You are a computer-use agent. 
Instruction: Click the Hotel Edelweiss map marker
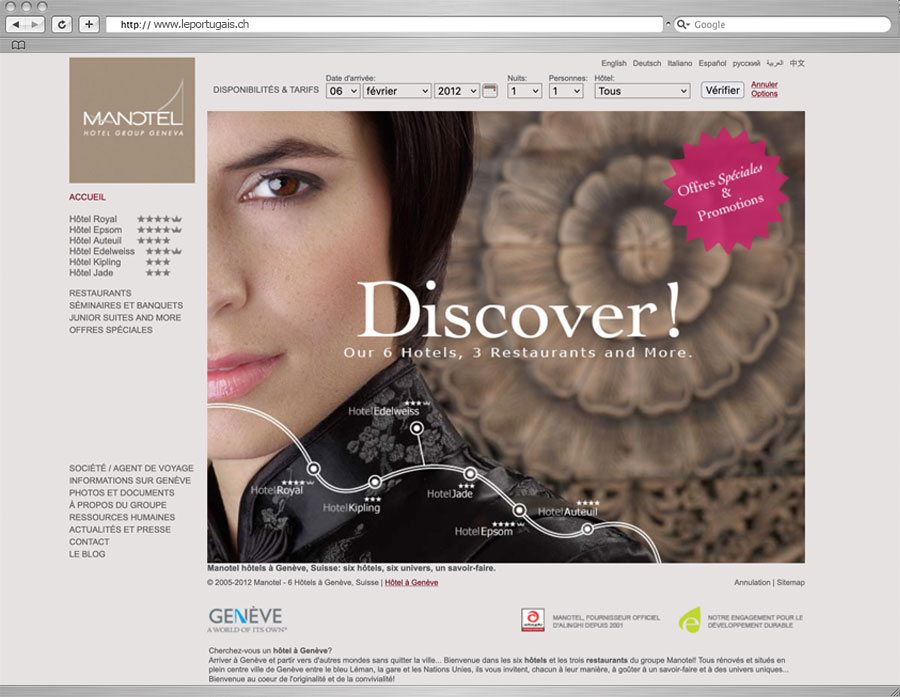tap(416, 428)
